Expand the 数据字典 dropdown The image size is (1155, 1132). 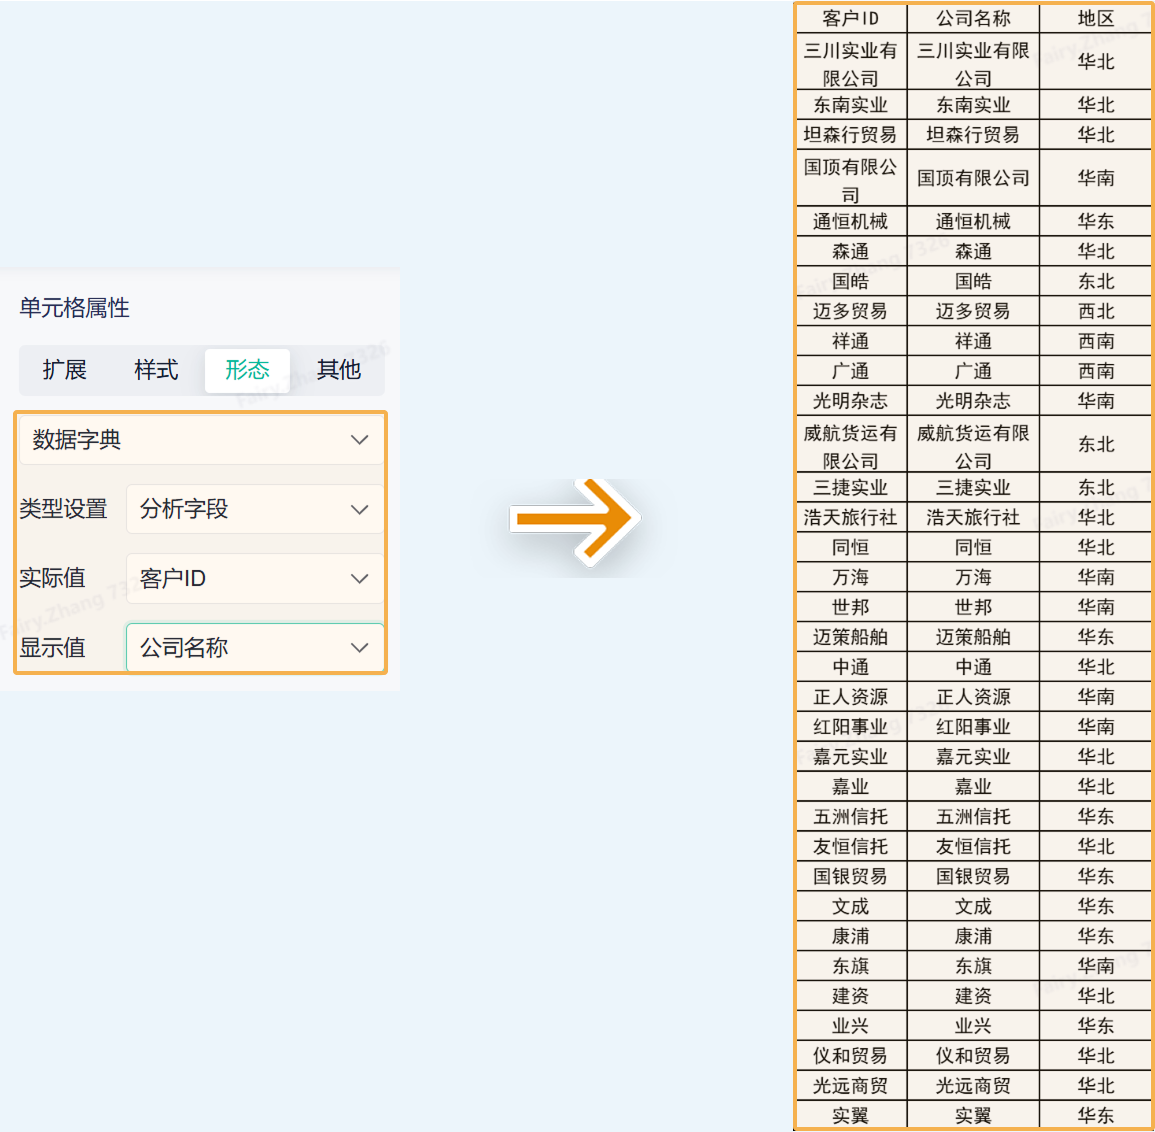coord(201,440)
